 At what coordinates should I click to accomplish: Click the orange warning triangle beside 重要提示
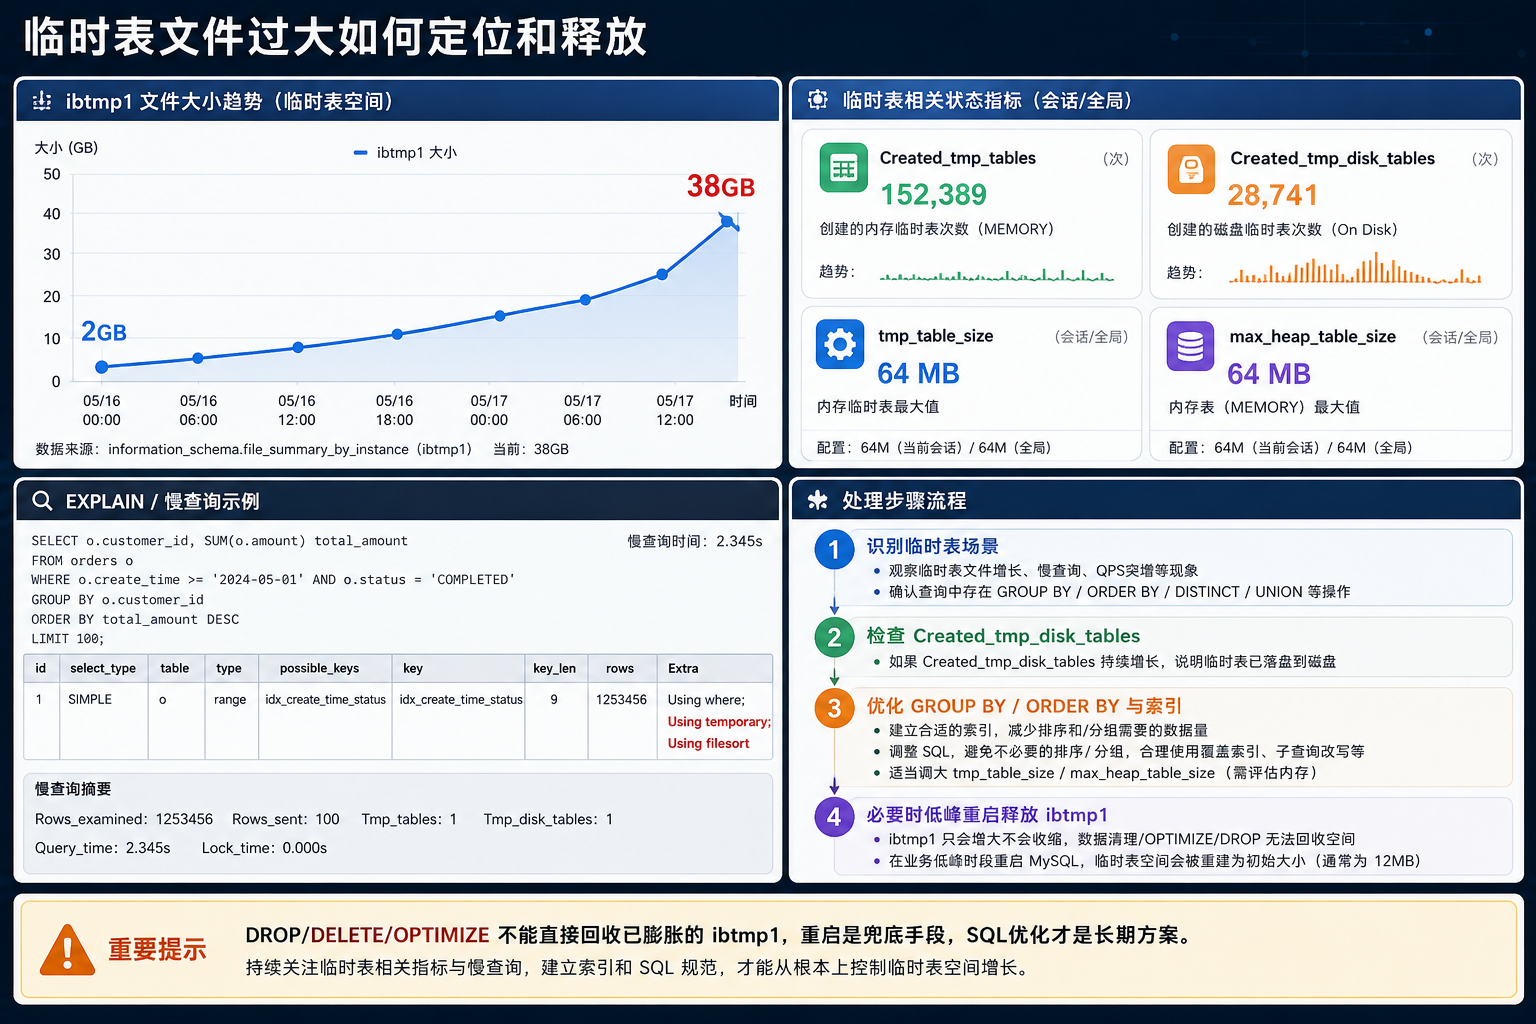67,949
